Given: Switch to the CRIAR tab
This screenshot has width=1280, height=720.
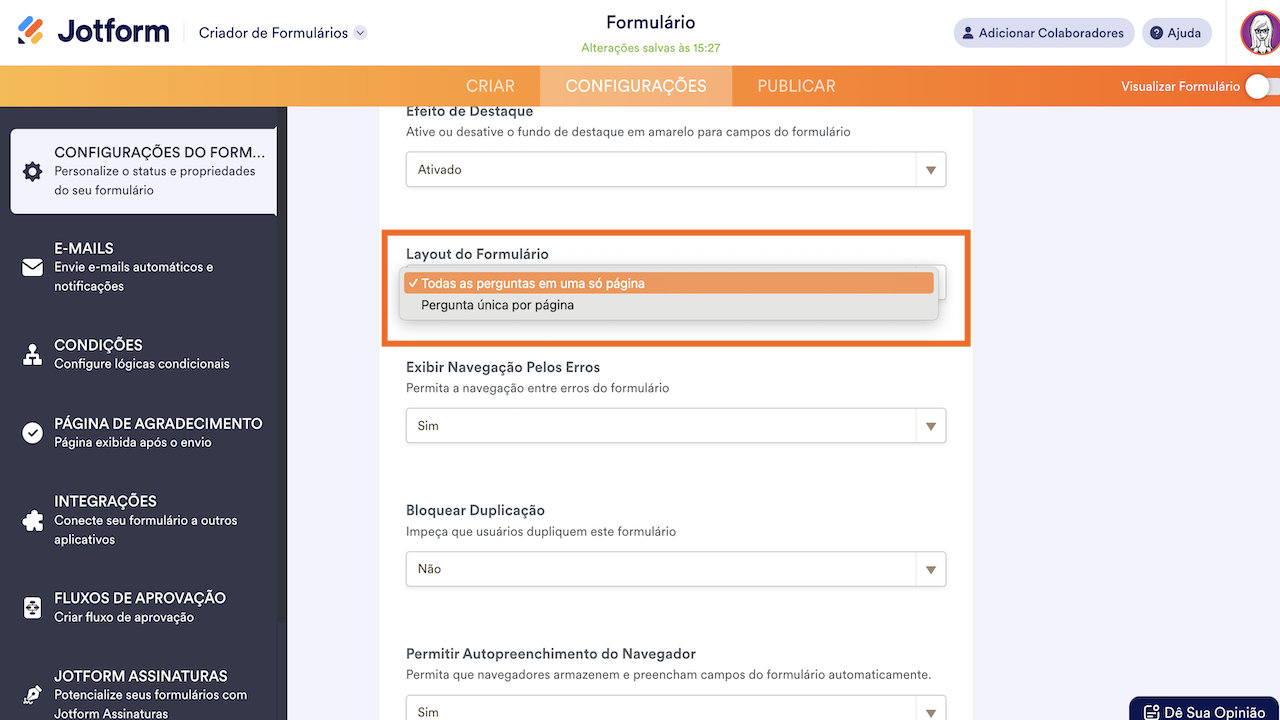Looking at the screenshot, I should tap(490, 87).
